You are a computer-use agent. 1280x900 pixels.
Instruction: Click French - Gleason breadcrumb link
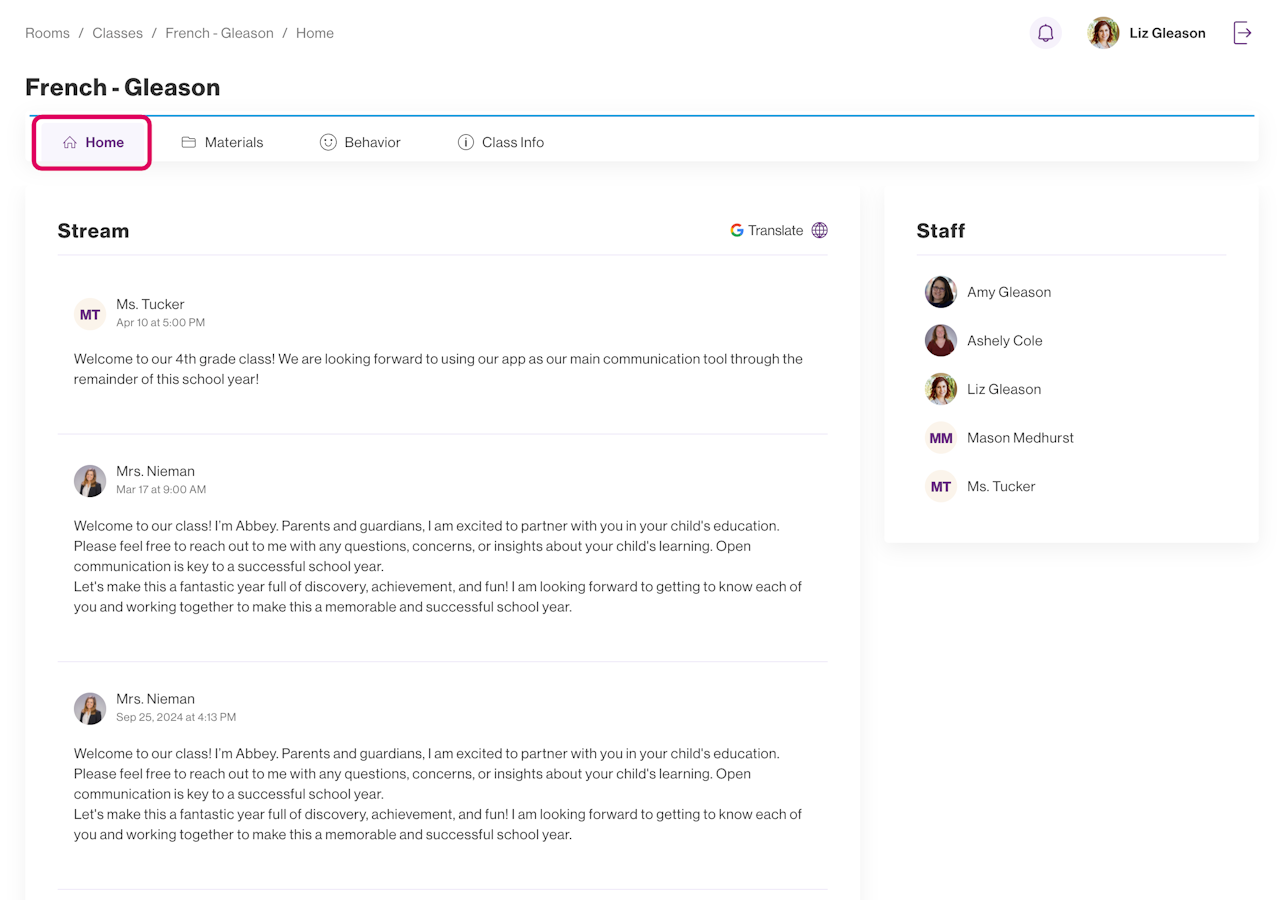219,33
